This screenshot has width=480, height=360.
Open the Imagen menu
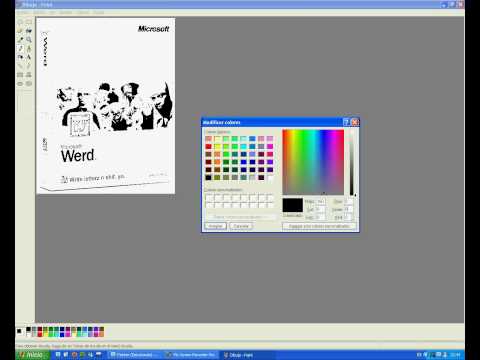66,12
